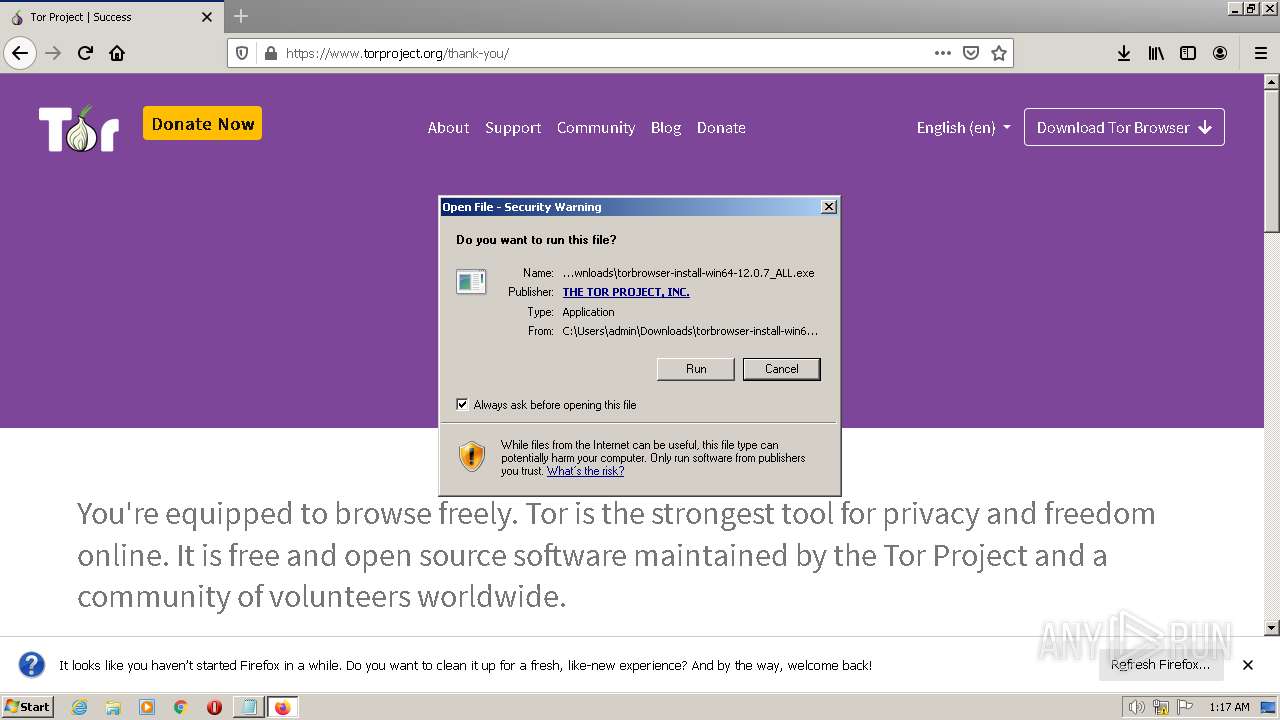Click the volume speaker tray icon
This screenshot has height=720, width=1280.
(1136, 707)
